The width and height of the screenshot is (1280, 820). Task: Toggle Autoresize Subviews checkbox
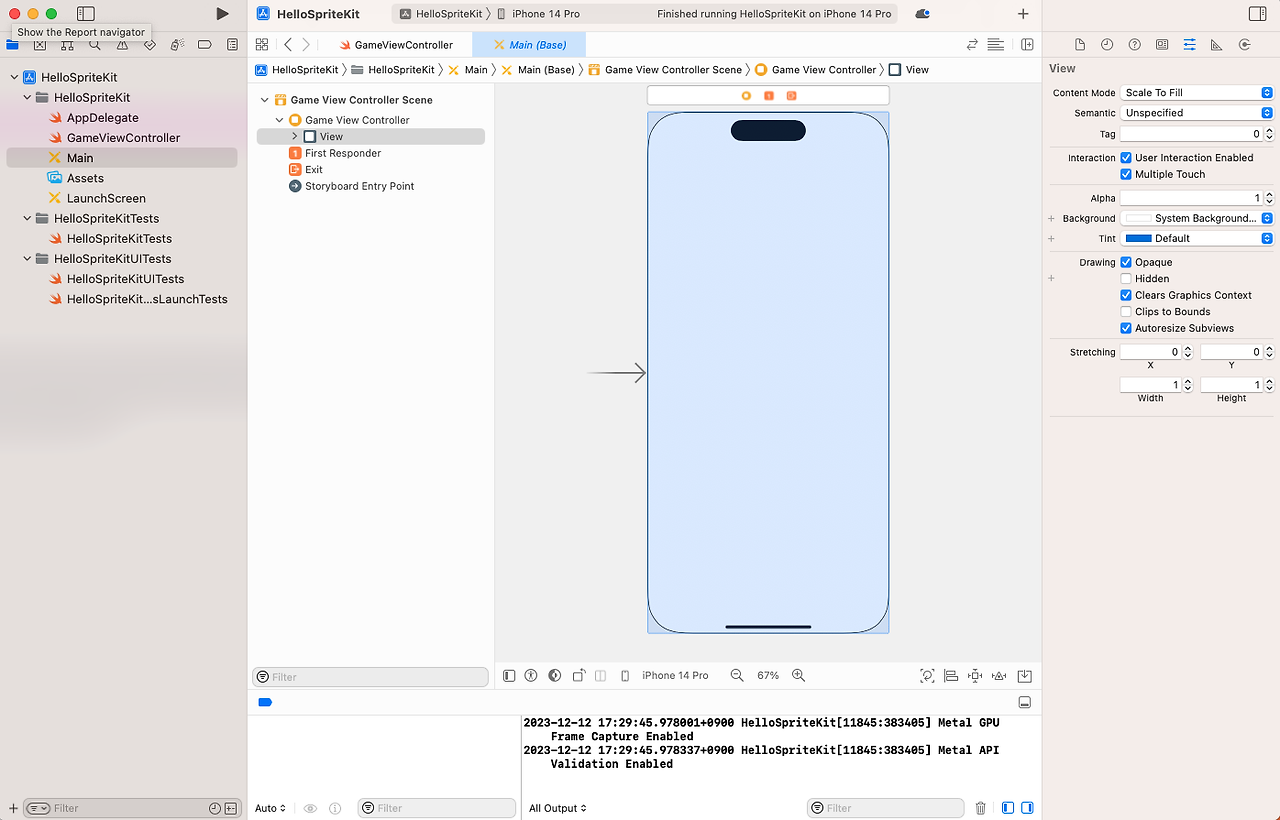(1126, 328)
